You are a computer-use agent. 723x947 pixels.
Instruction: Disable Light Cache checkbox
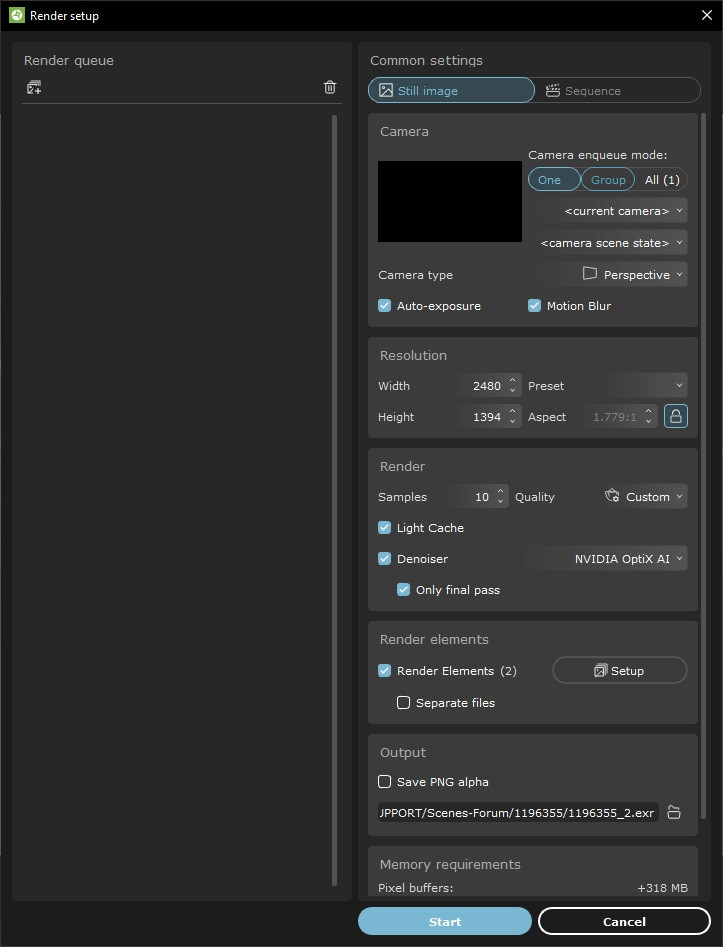385,527
